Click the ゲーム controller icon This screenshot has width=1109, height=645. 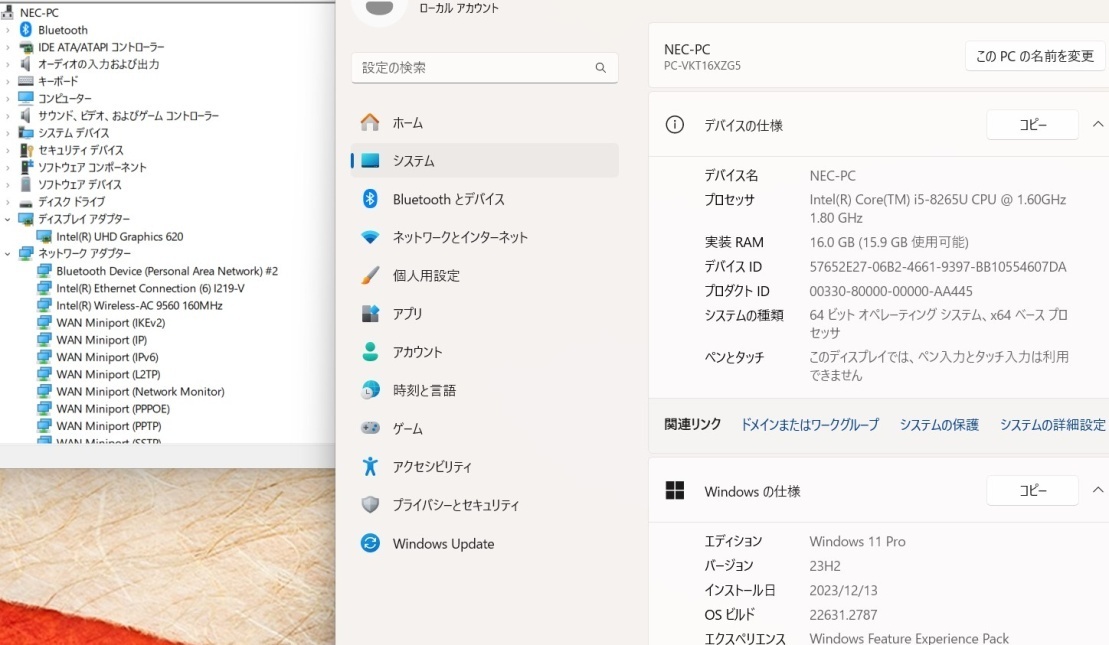370,428
